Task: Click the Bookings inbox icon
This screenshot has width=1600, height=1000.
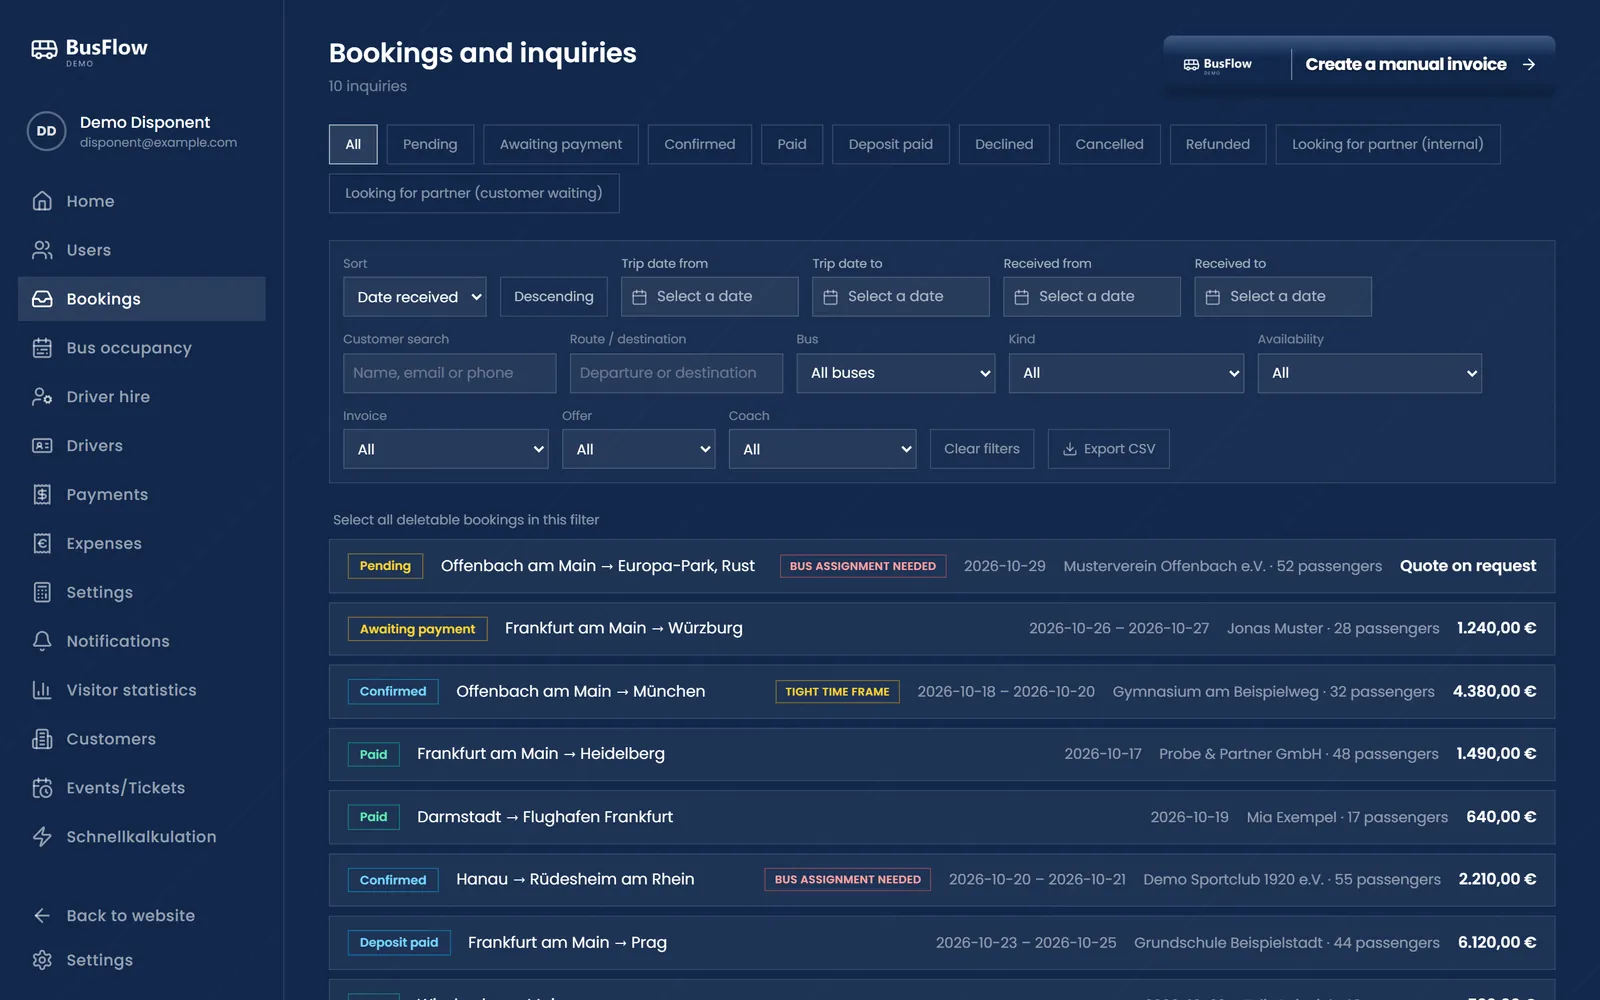Action: pyautogui.click(x=42, y=299)
